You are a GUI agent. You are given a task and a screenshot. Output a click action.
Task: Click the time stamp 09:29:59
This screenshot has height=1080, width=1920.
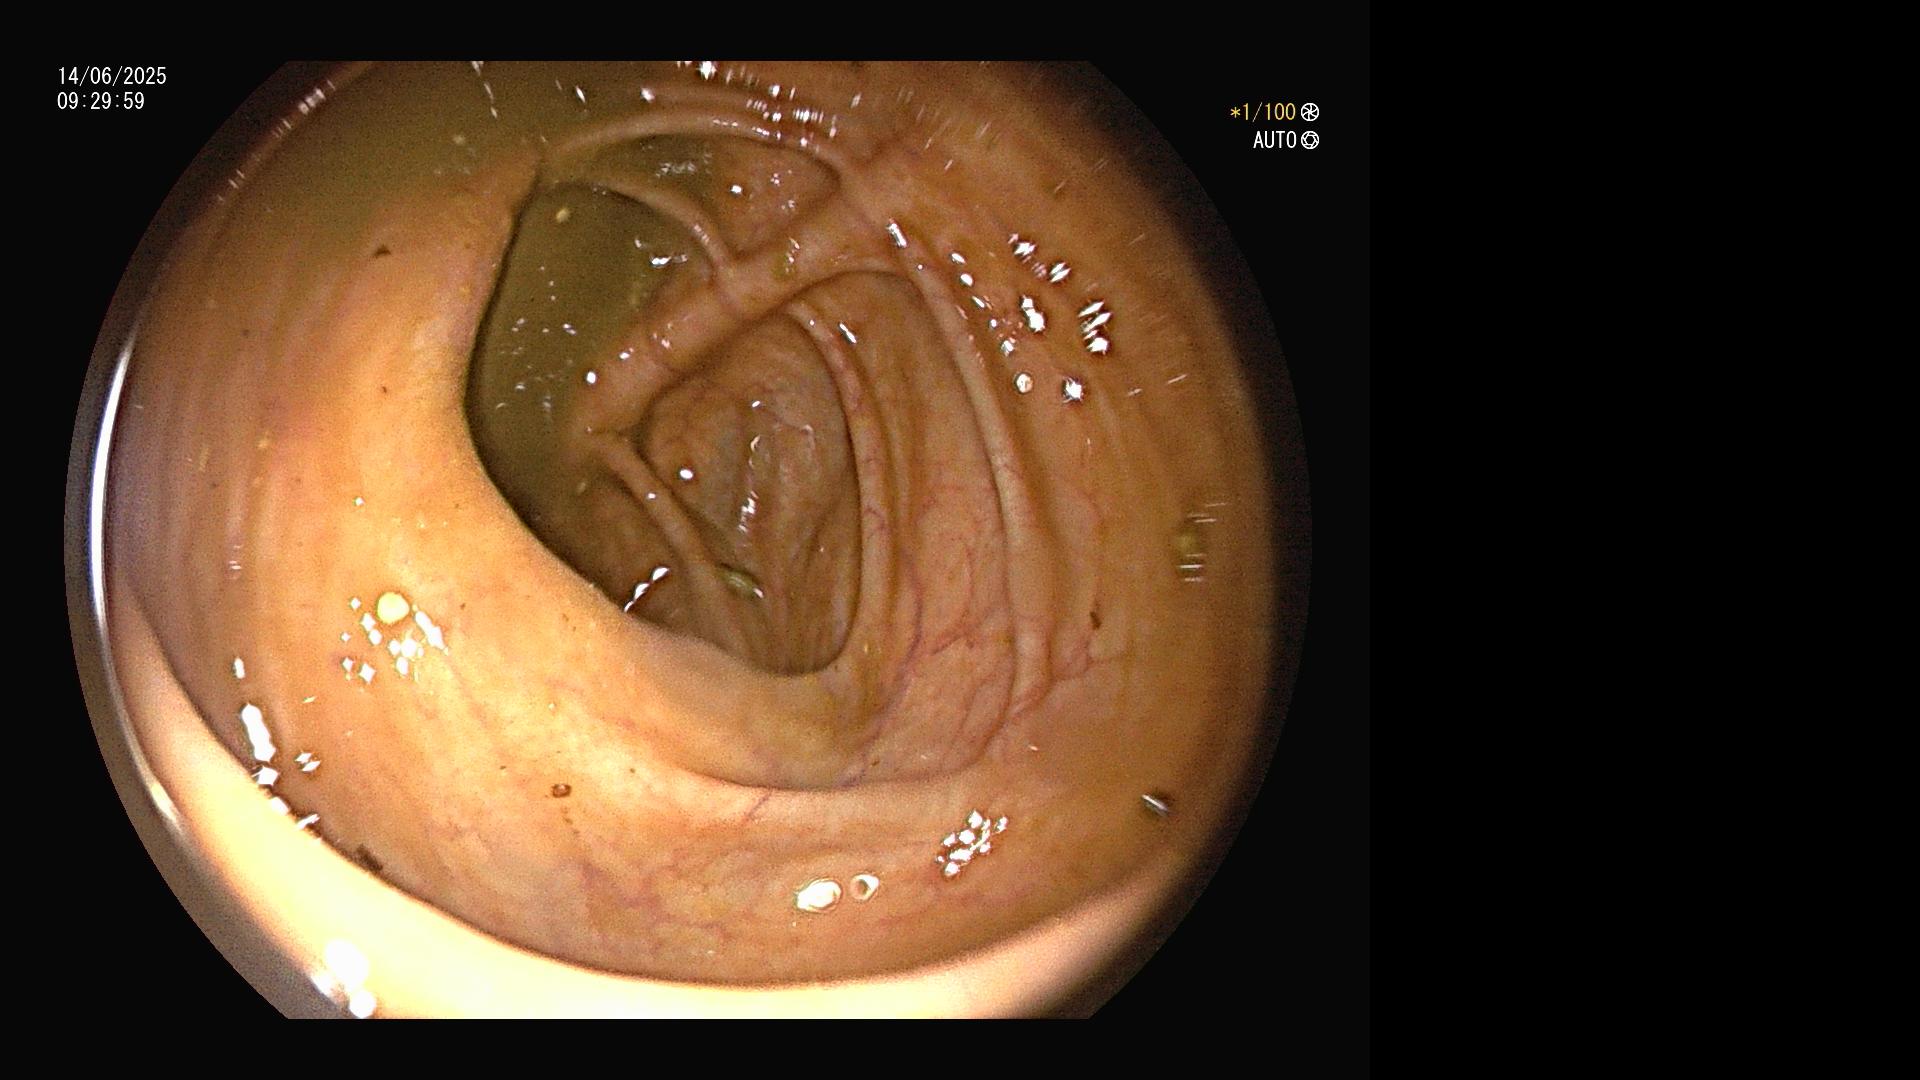pos(101,102)
